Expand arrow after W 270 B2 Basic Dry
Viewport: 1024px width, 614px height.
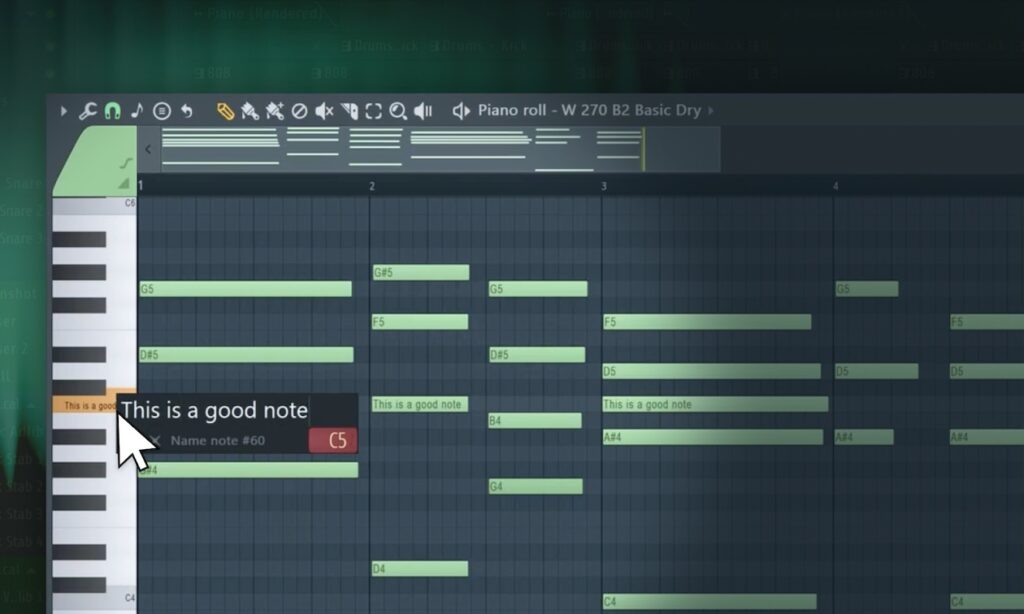tap(711, 110)
